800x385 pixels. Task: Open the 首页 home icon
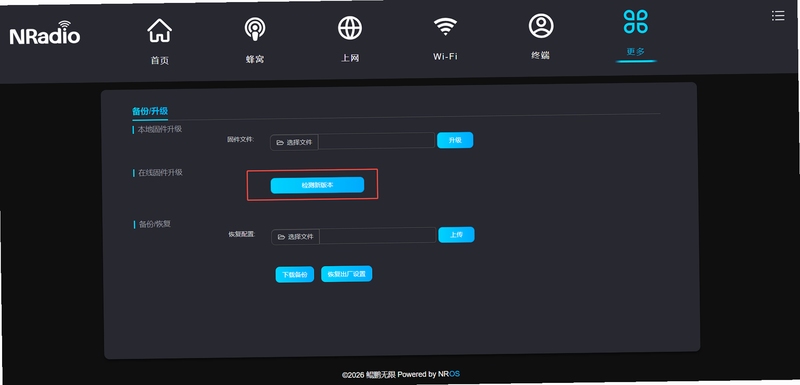pyautogui.click(x=159, y=31)
